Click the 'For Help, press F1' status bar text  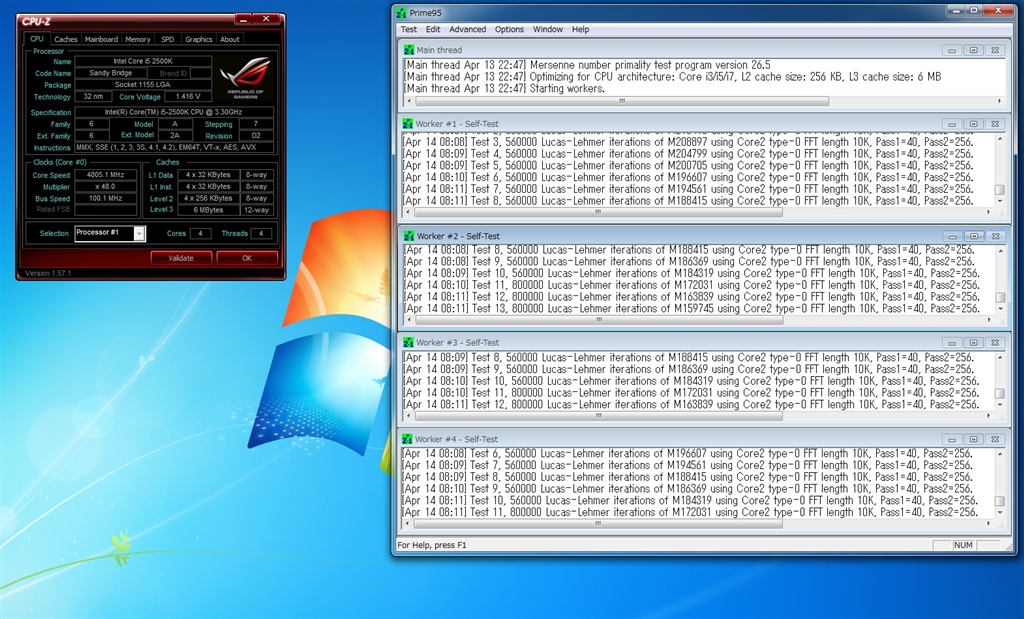click(x=432, y=545)
